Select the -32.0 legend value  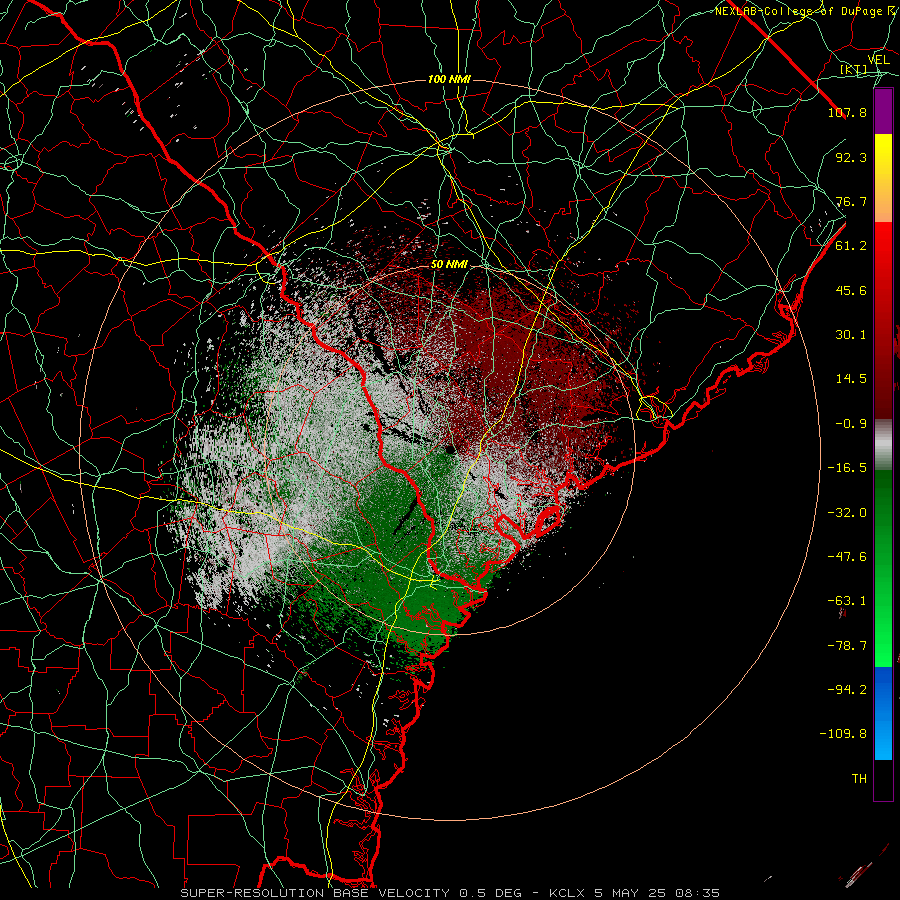click(x=847, y=513)
